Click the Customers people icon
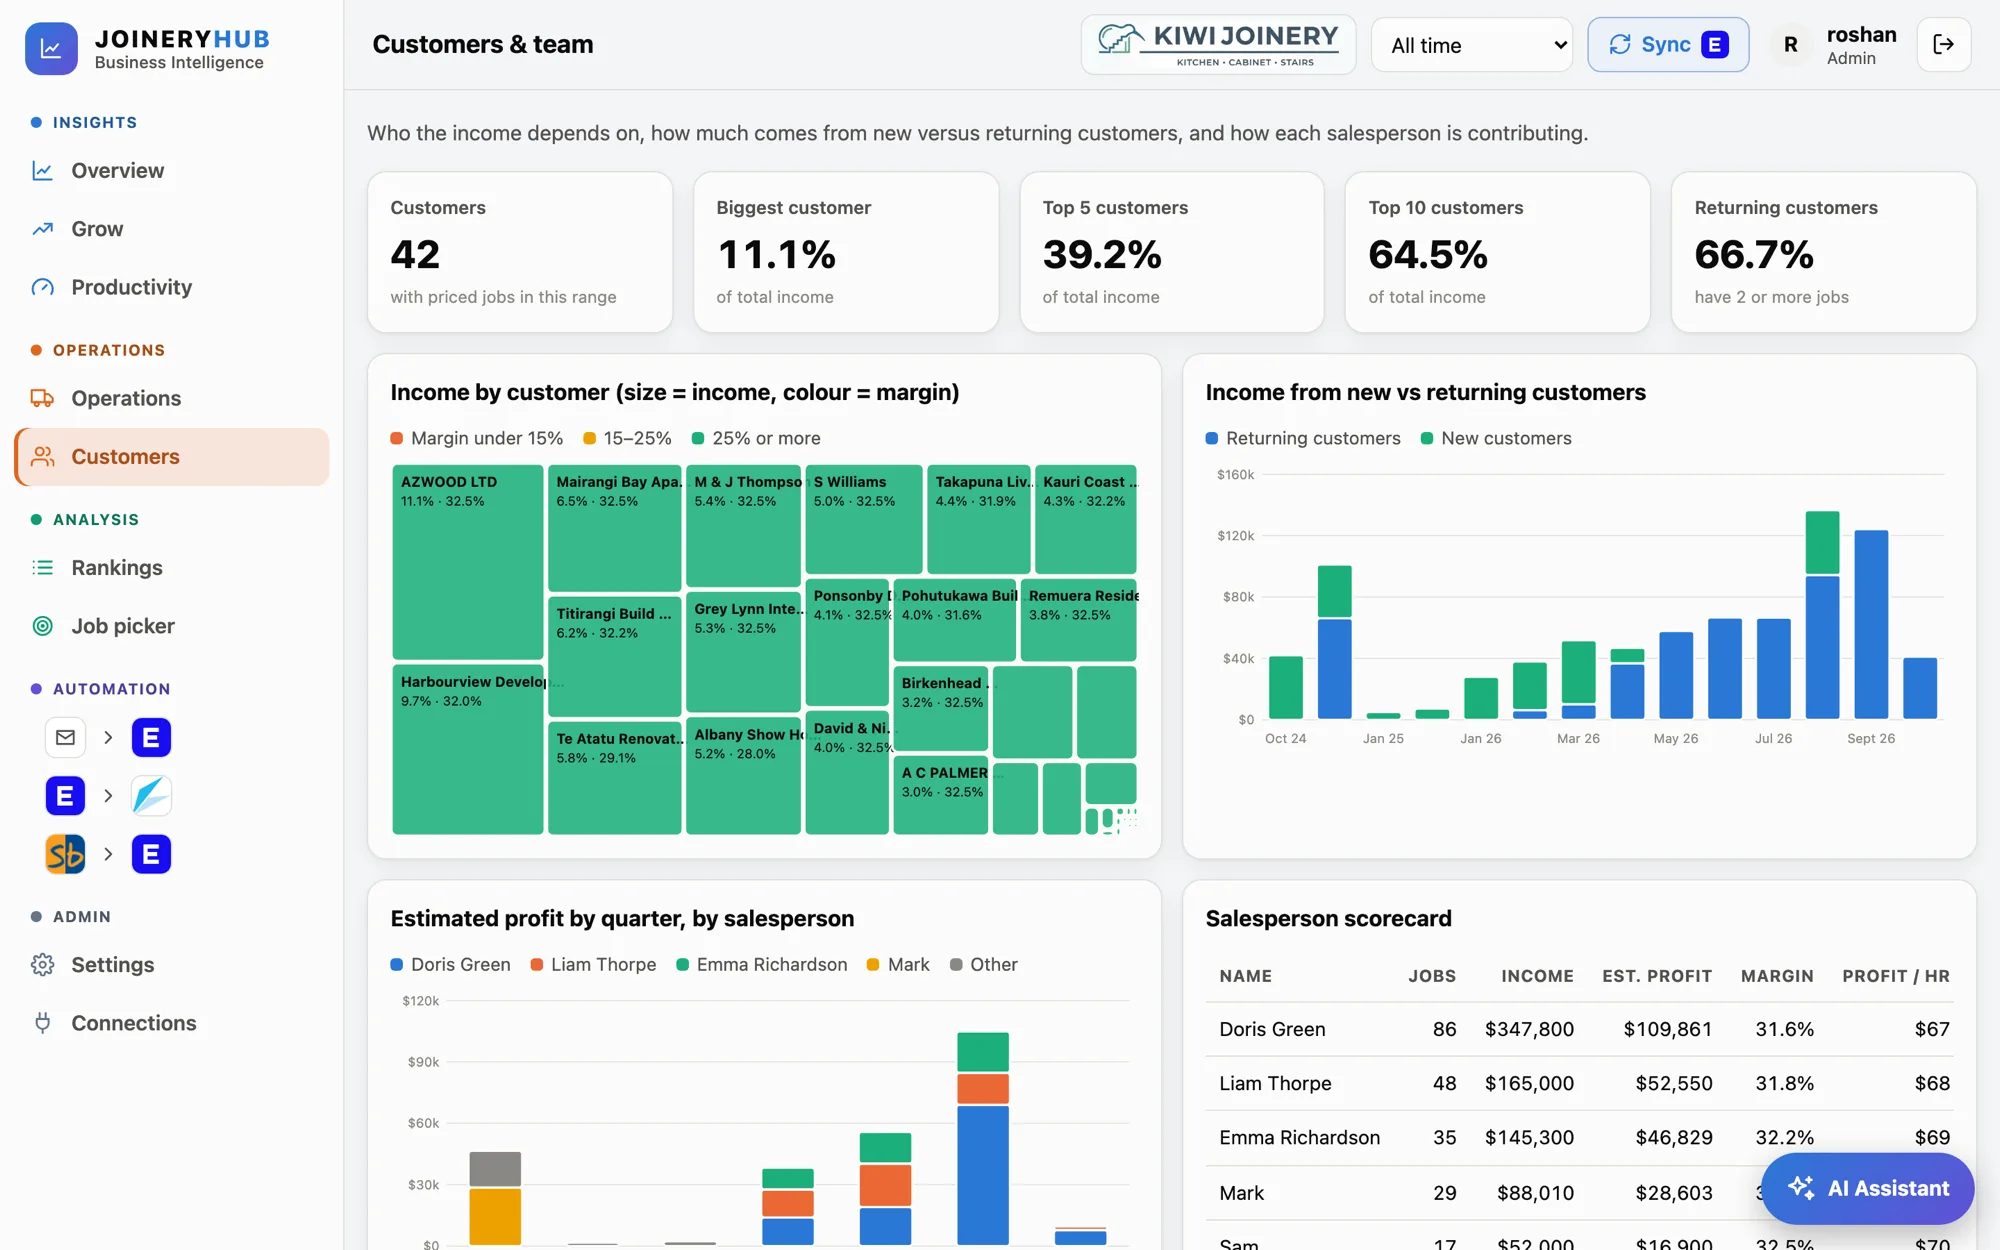This screenshot has width=2000, height=1250. click(x=42, y=457)
